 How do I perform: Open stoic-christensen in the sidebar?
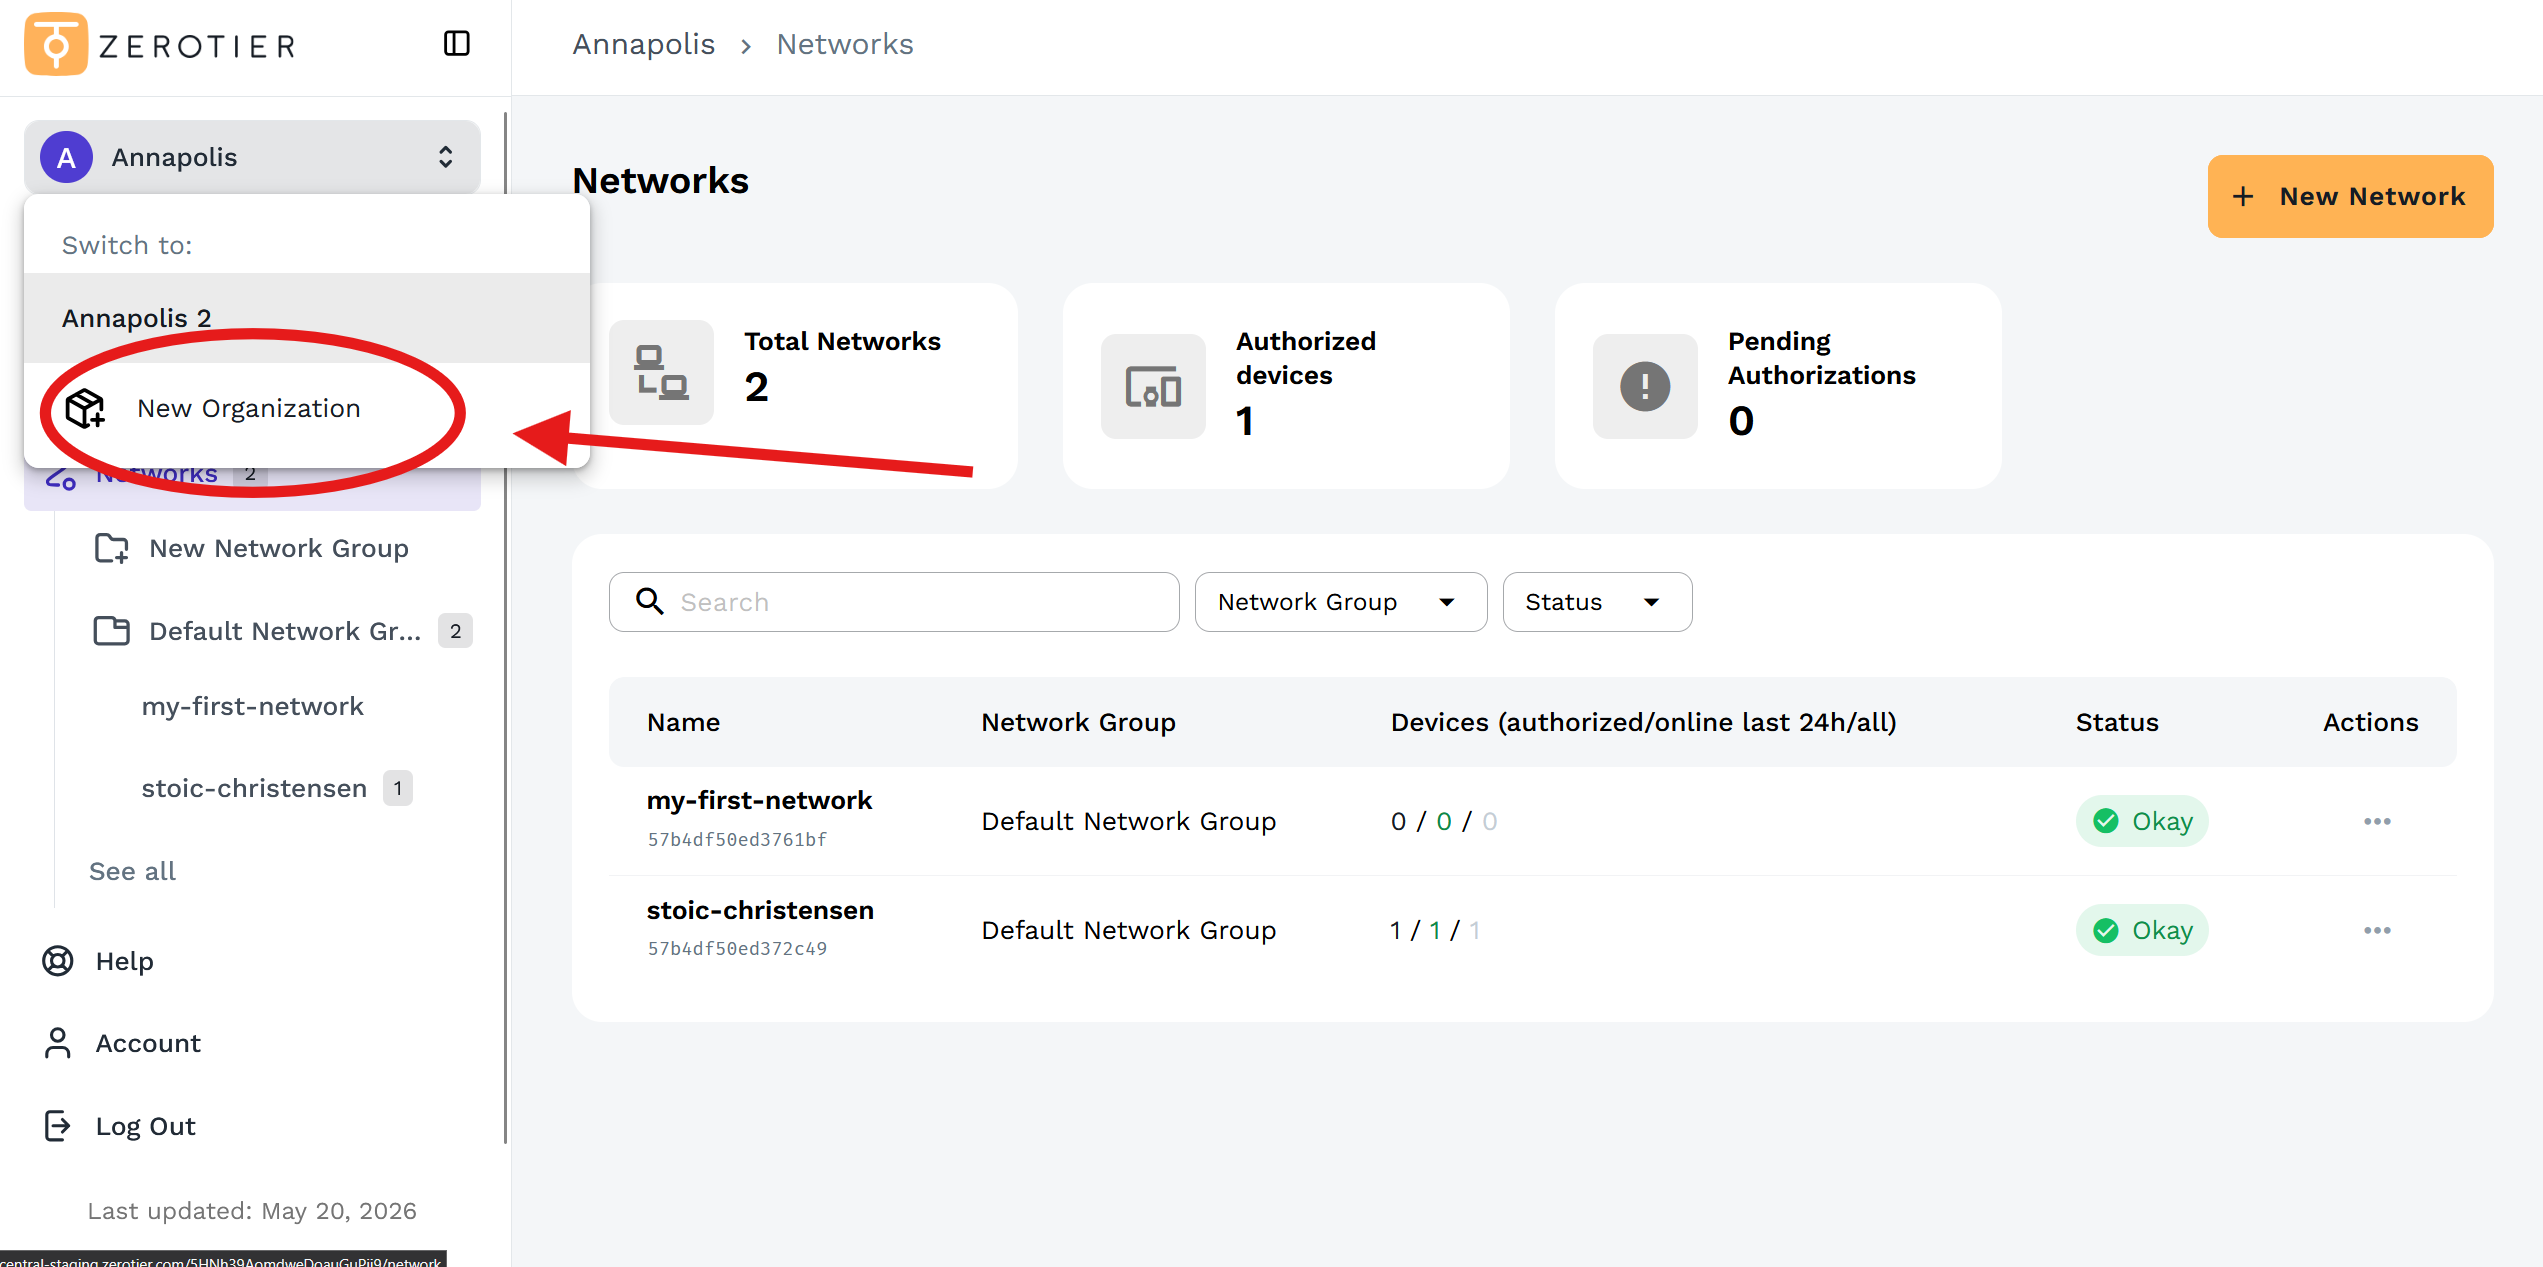(254, 788)
